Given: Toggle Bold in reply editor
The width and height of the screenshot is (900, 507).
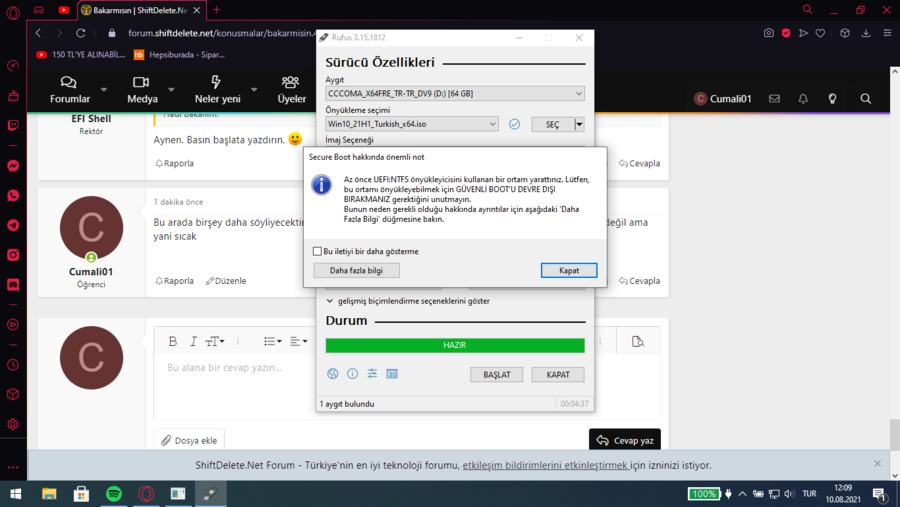Looking at the screenshot, I should [x=172, y=342].
